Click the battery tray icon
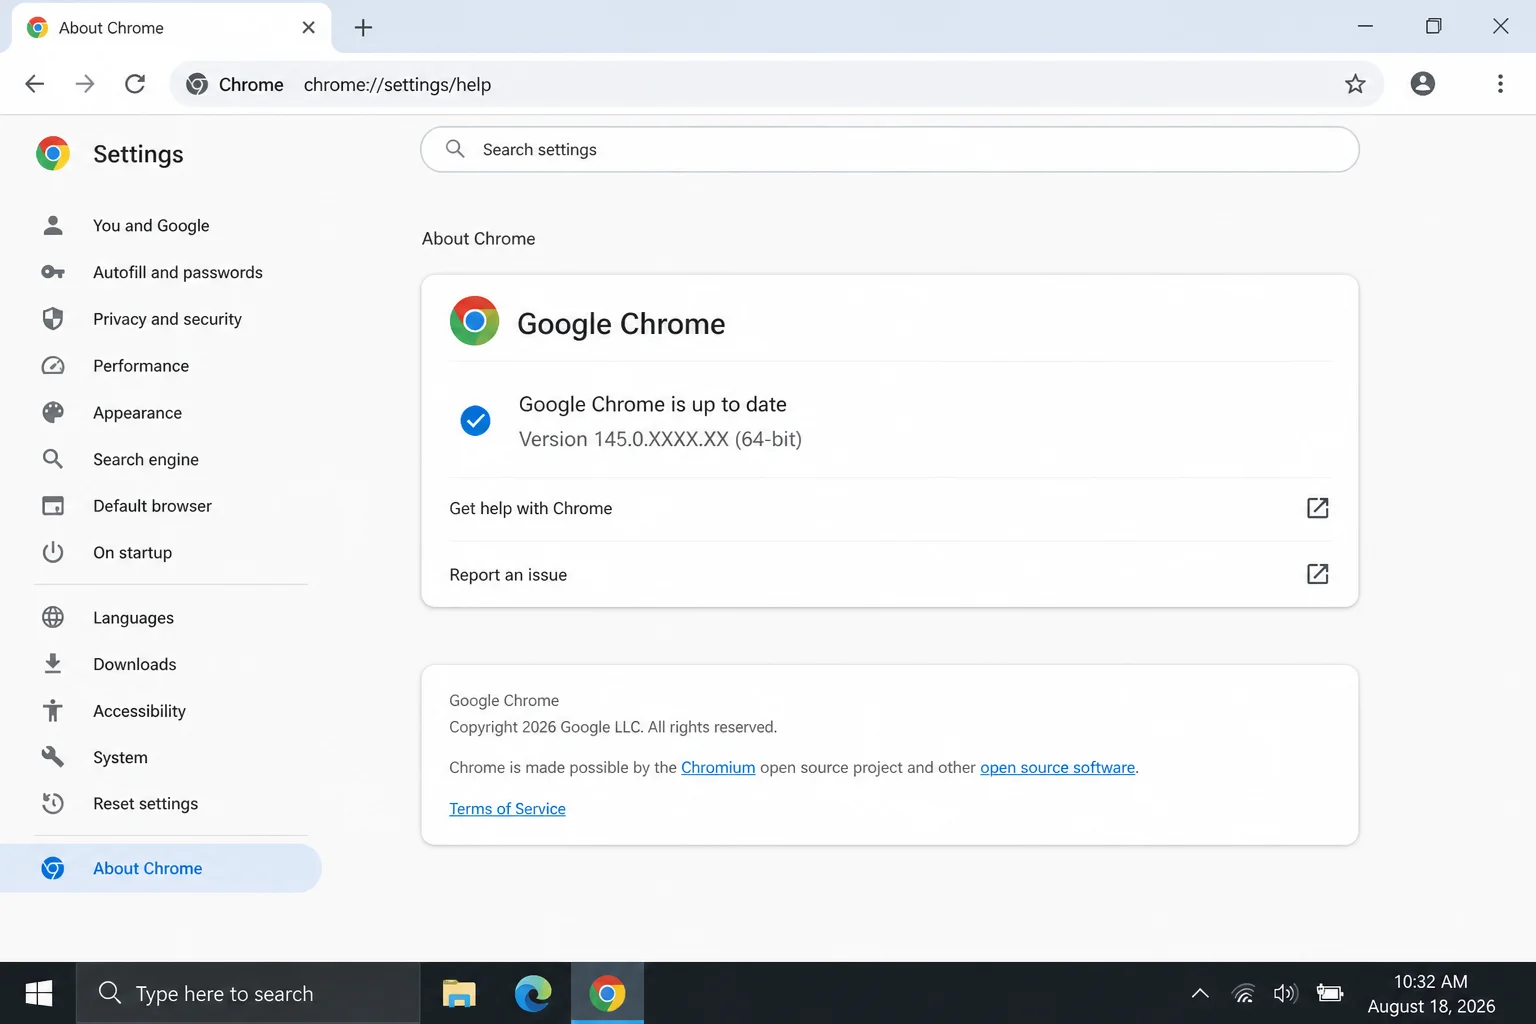This screenshot has height=1024, width=1536. pos(1330,993)
